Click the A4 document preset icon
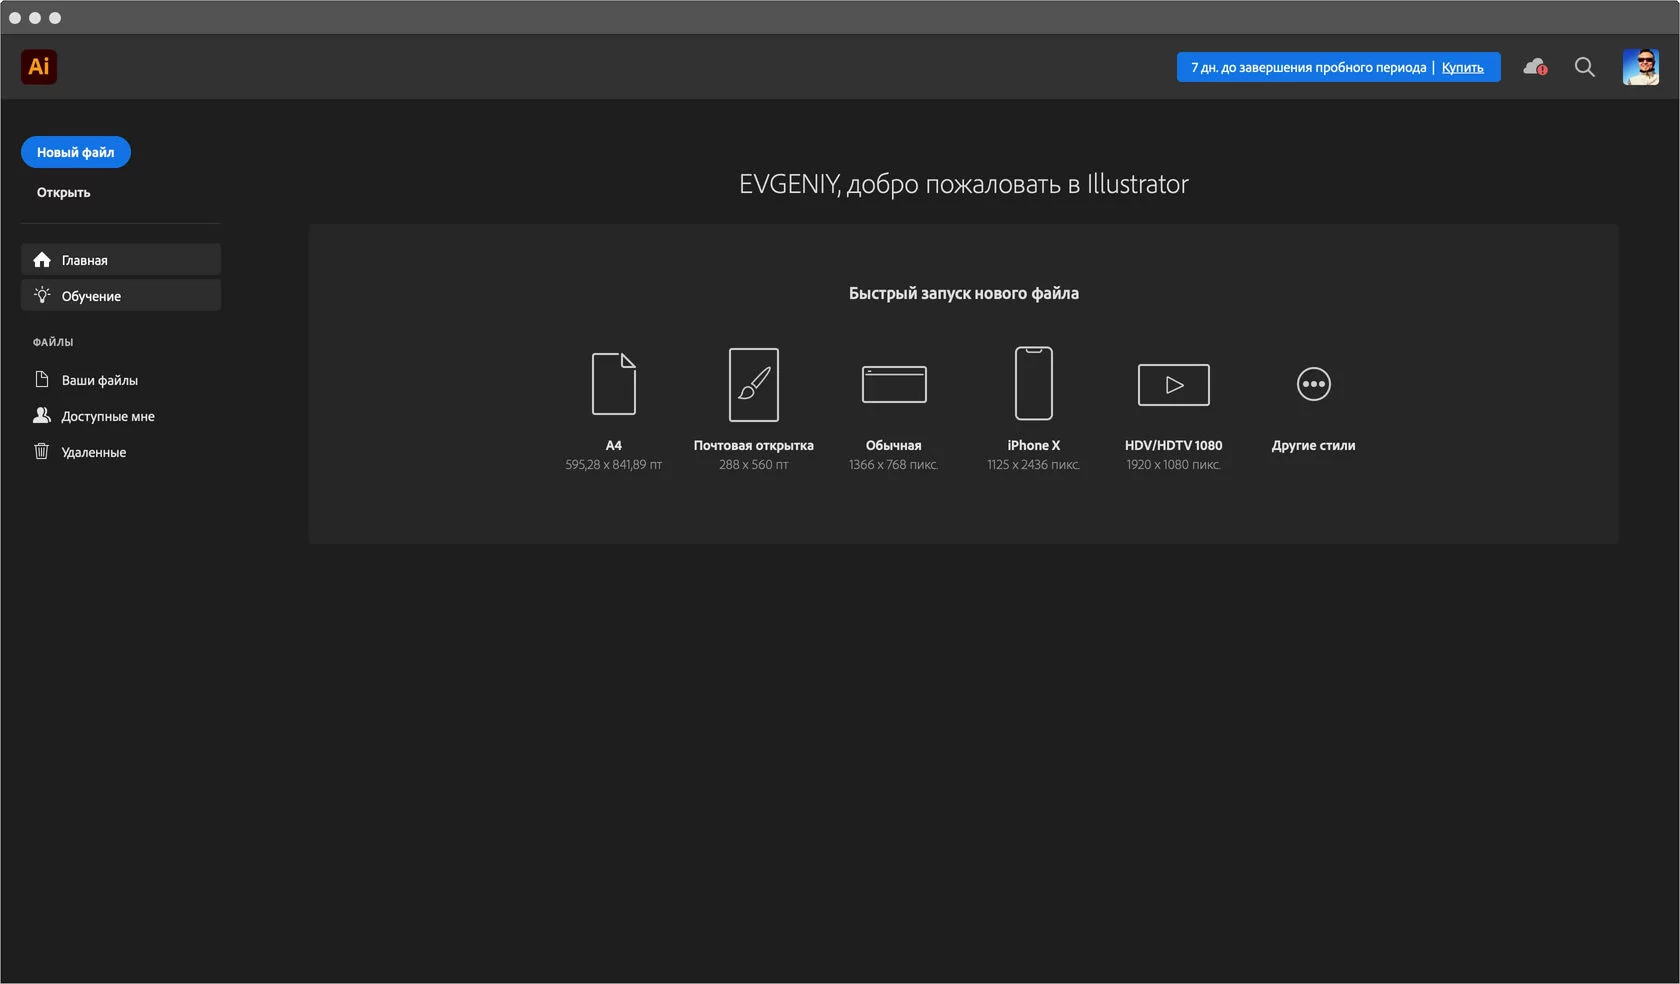The width and height of the screenshot is (1680, 984). coord(614,384)
